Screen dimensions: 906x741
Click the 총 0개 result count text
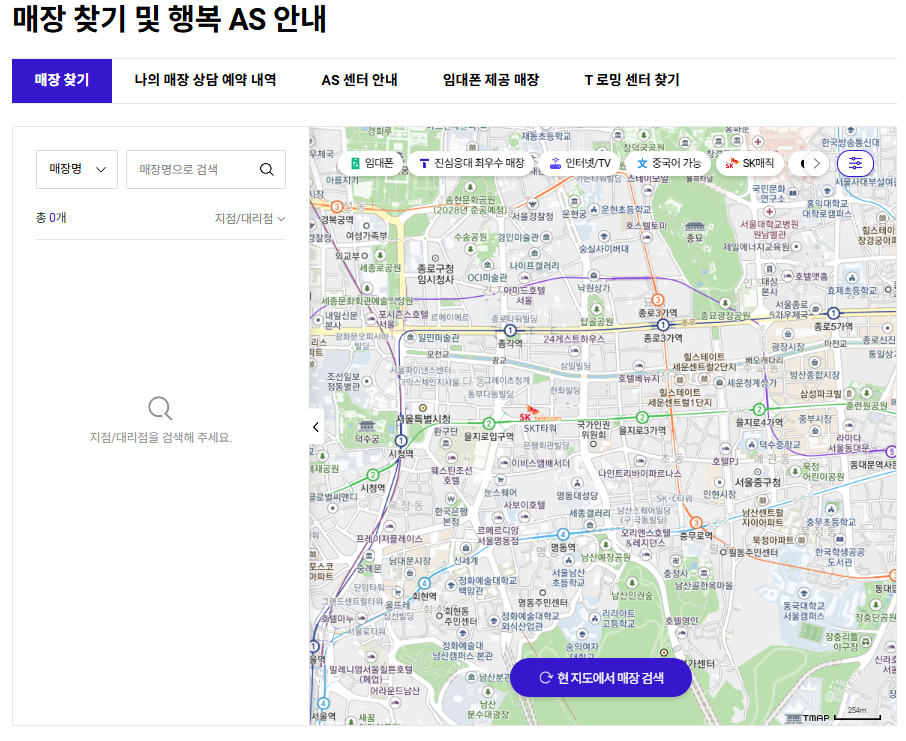click(x=51, y=218)
